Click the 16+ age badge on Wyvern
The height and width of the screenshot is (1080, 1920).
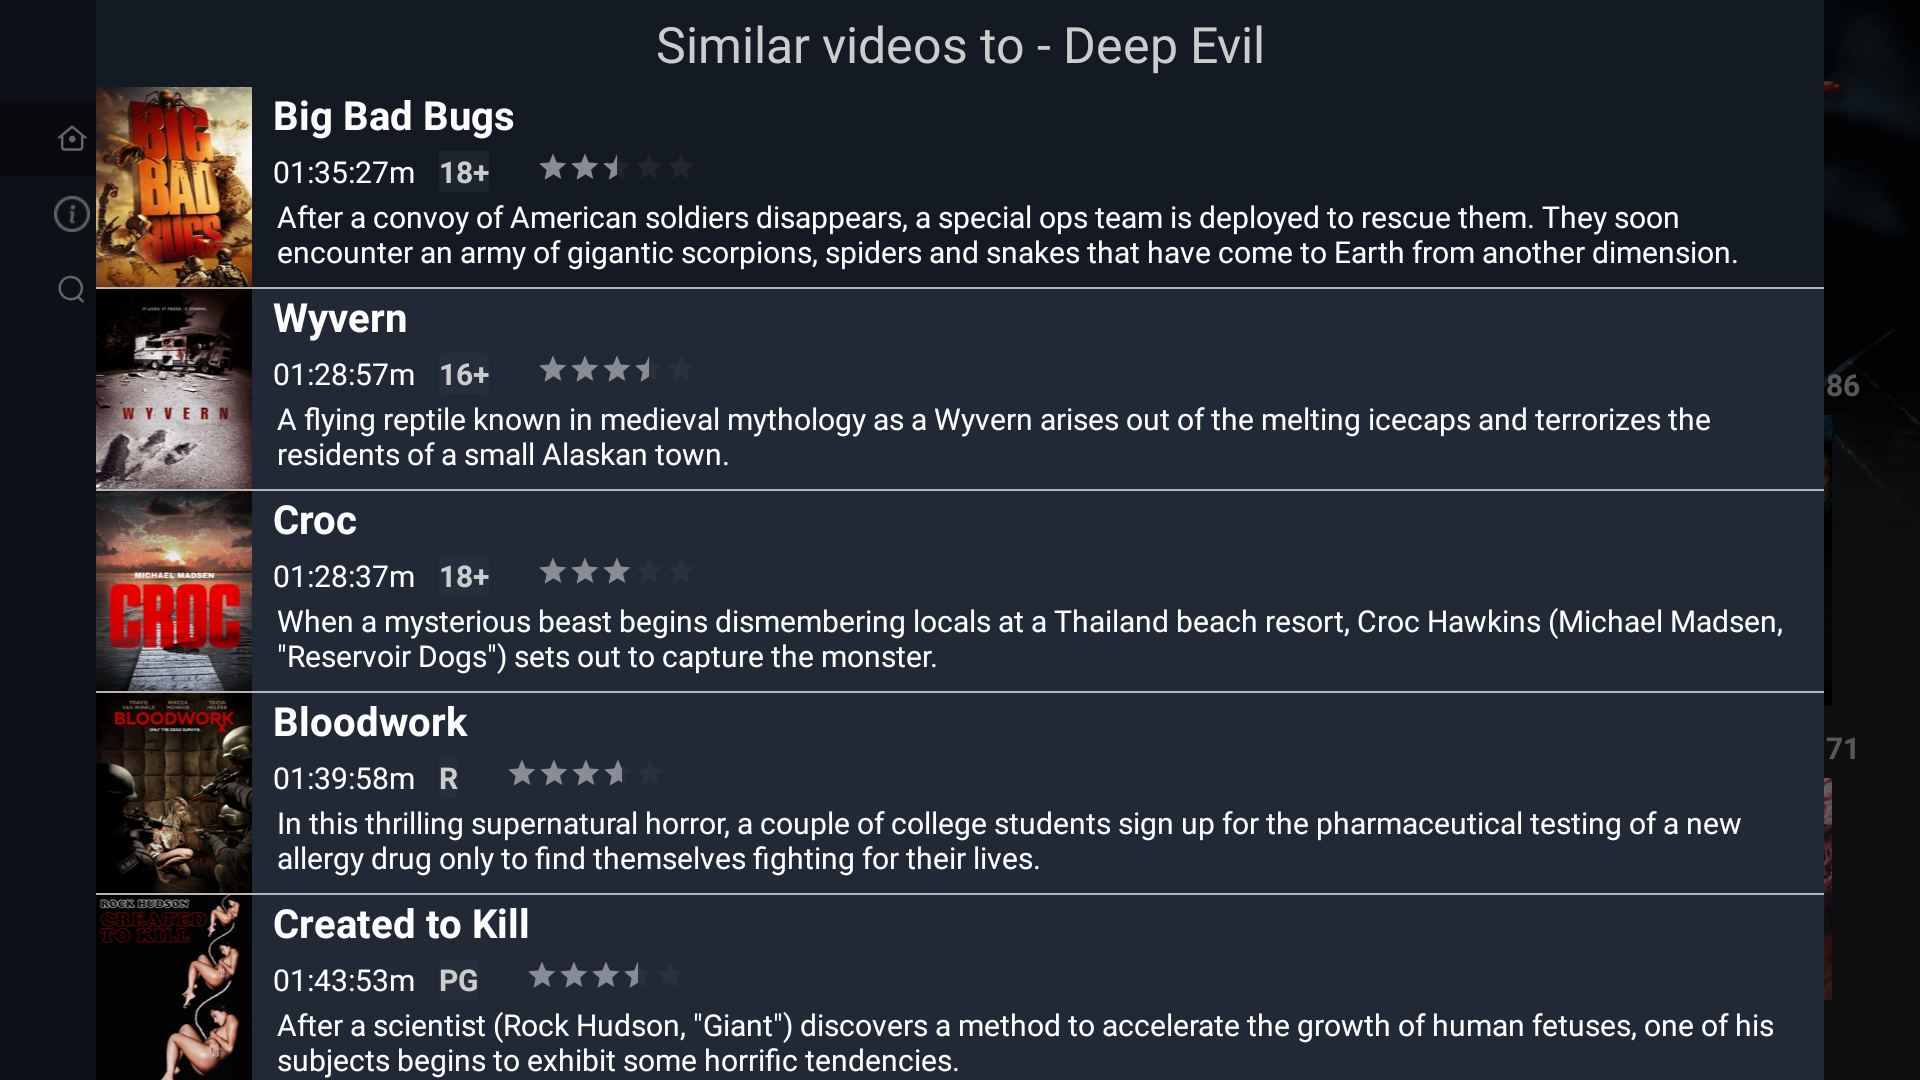(x=463, y=375)
